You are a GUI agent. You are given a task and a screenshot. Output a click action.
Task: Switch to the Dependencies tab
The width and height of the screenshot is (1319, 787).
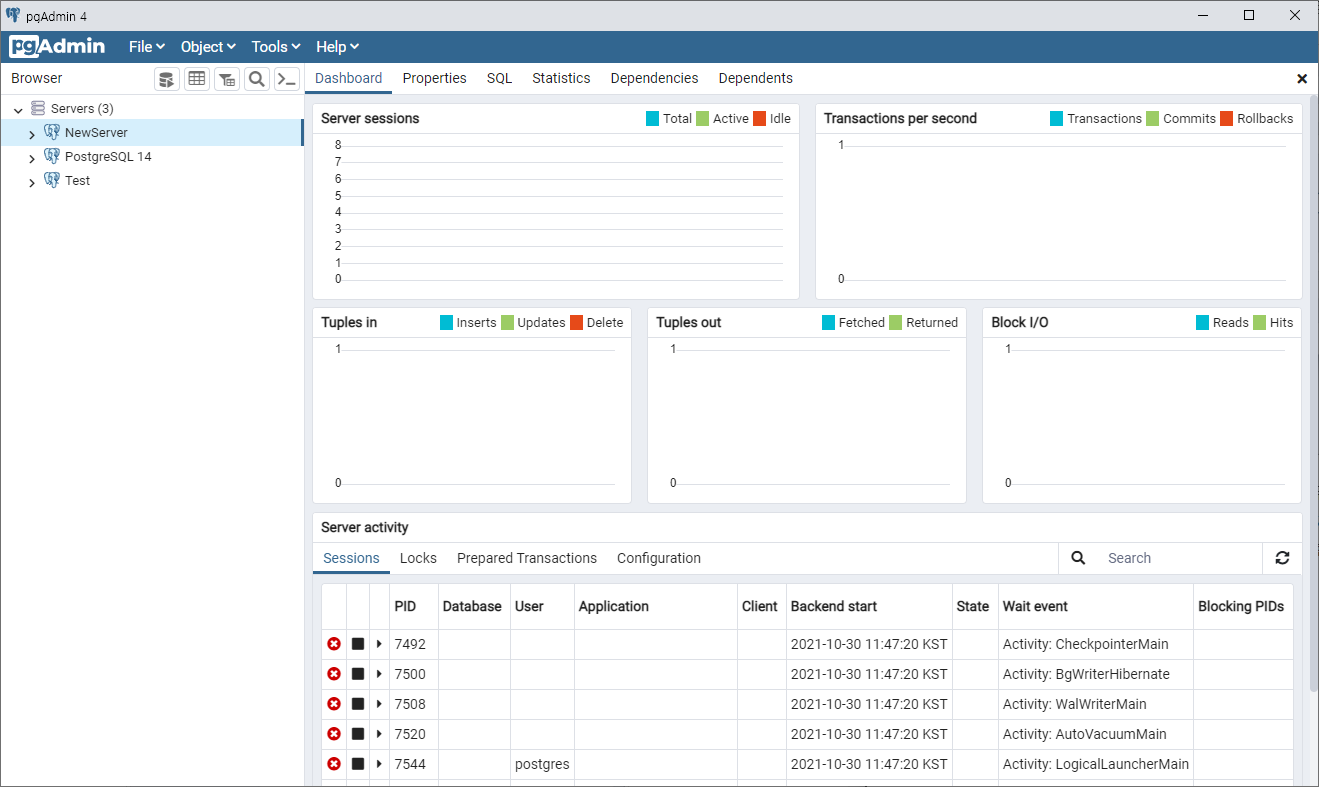tap(654, 78)
